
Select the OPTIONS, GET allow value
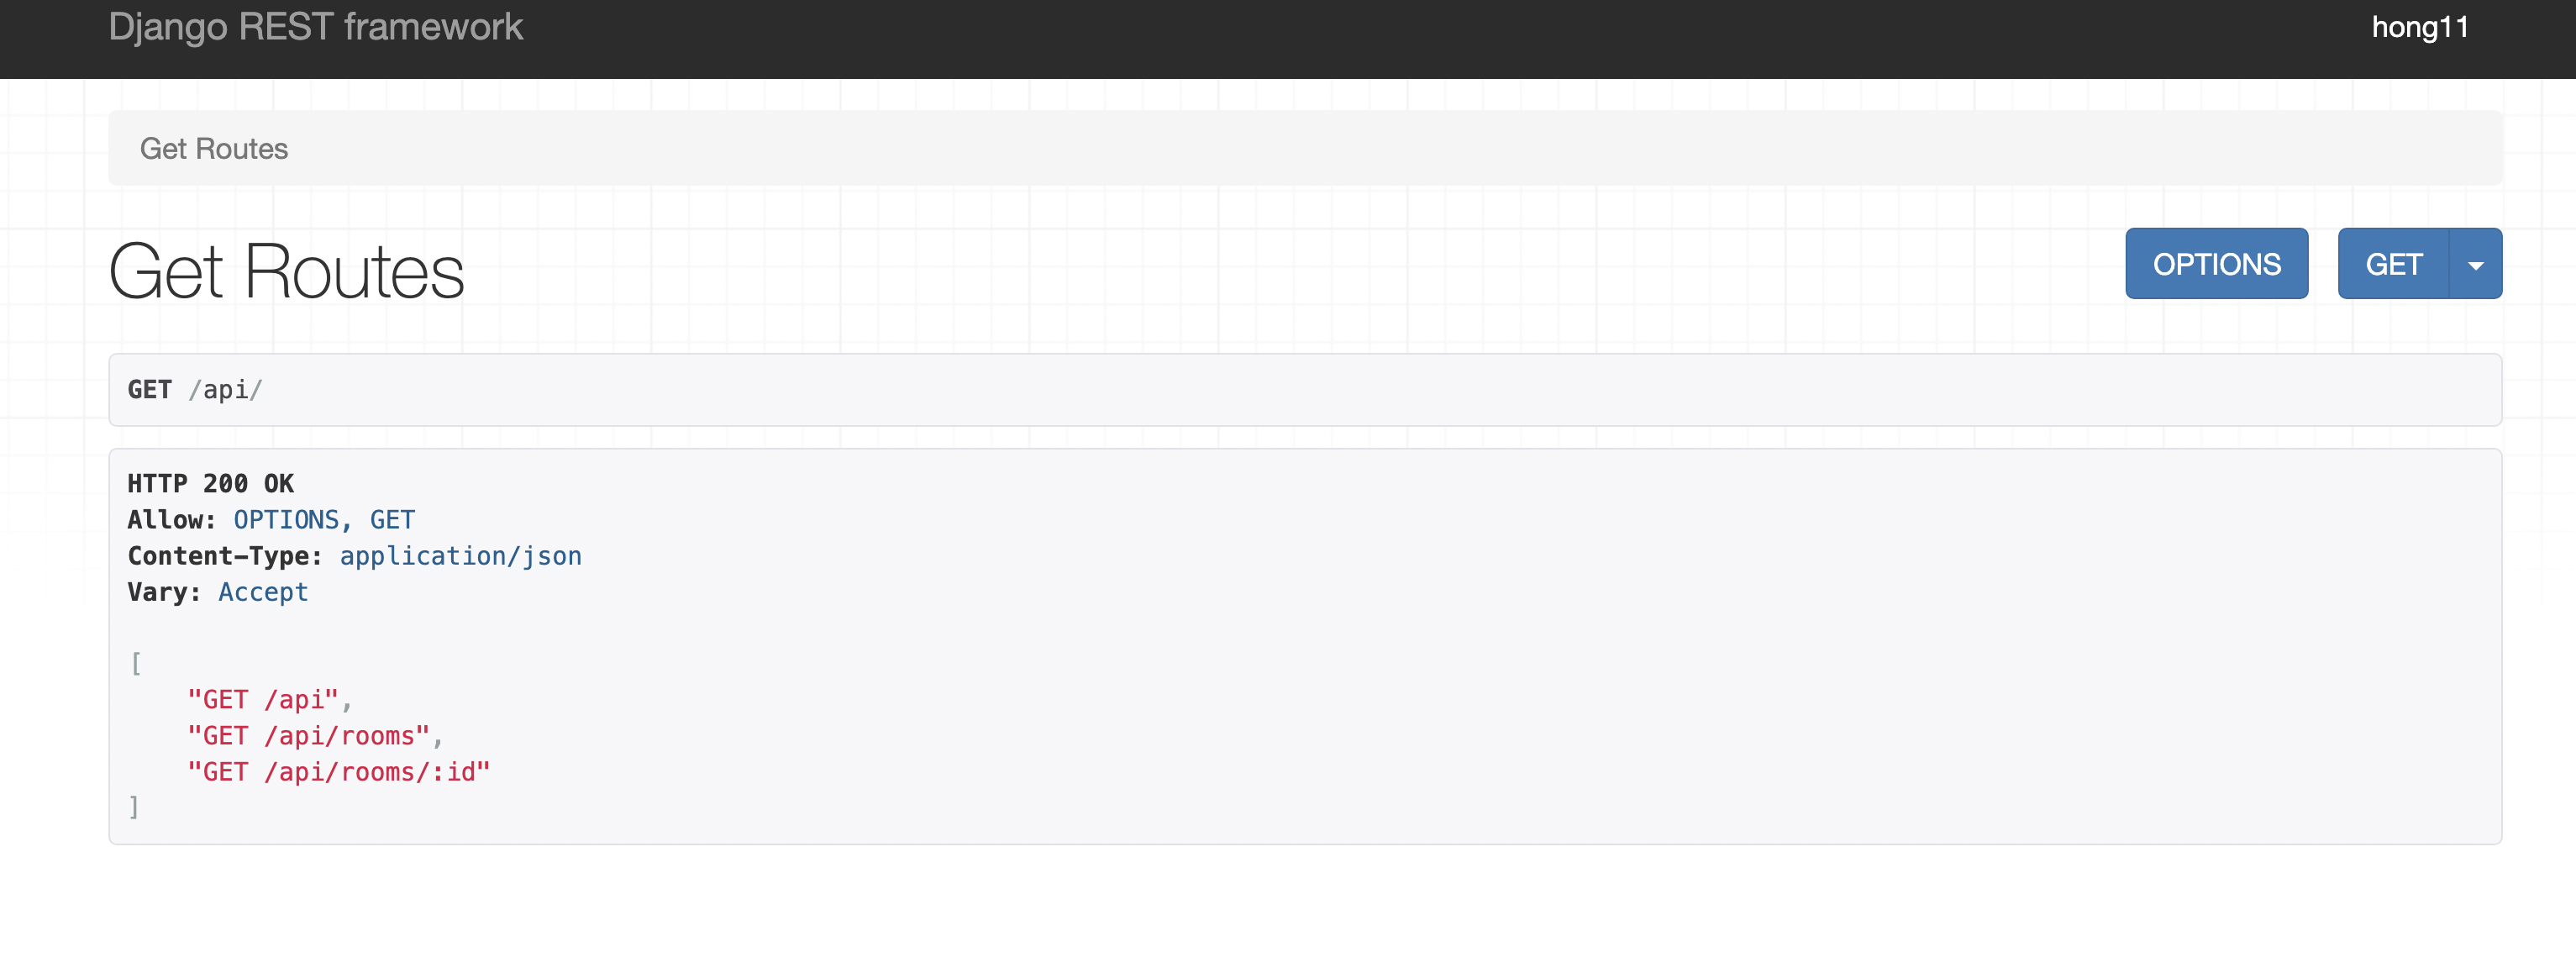pyautogui.click(x=324, y=520)
